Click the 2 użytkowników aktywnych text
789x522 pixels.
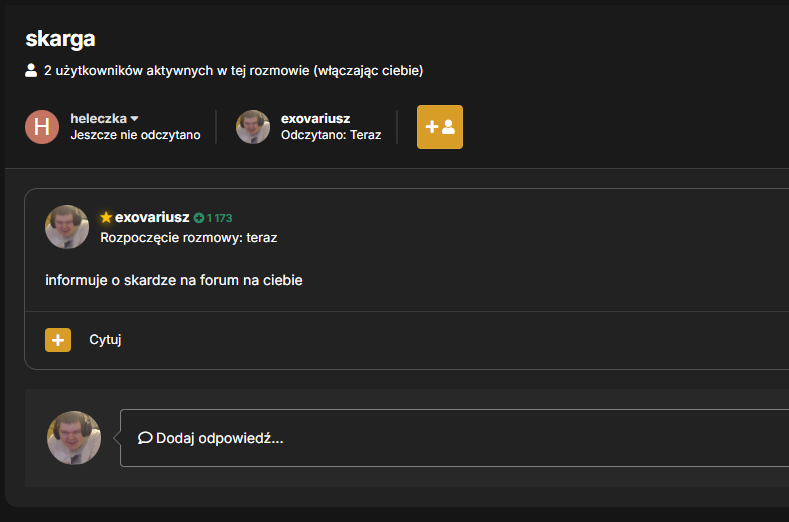point(233,70)
